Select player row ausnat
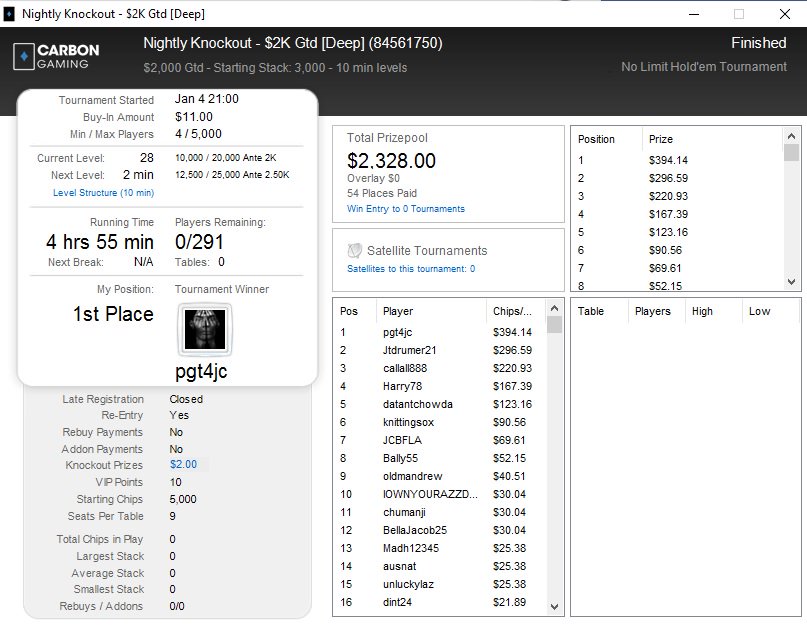Image resolution: width=807 pixels, height=637 pixels. point(440,567)
